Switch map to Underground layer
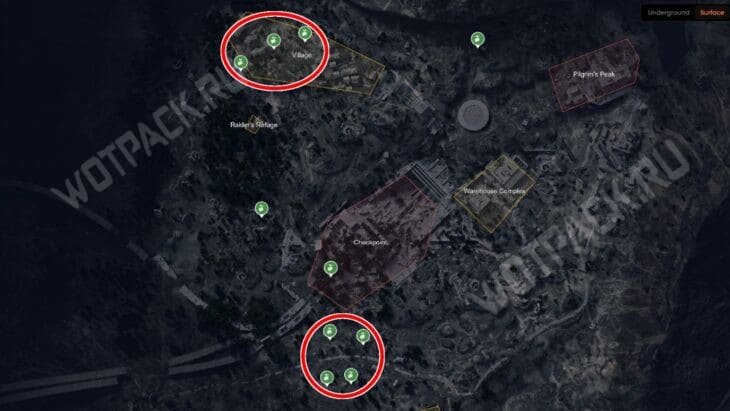This screenshot has width=730, height=411. (x=668, y=13)
